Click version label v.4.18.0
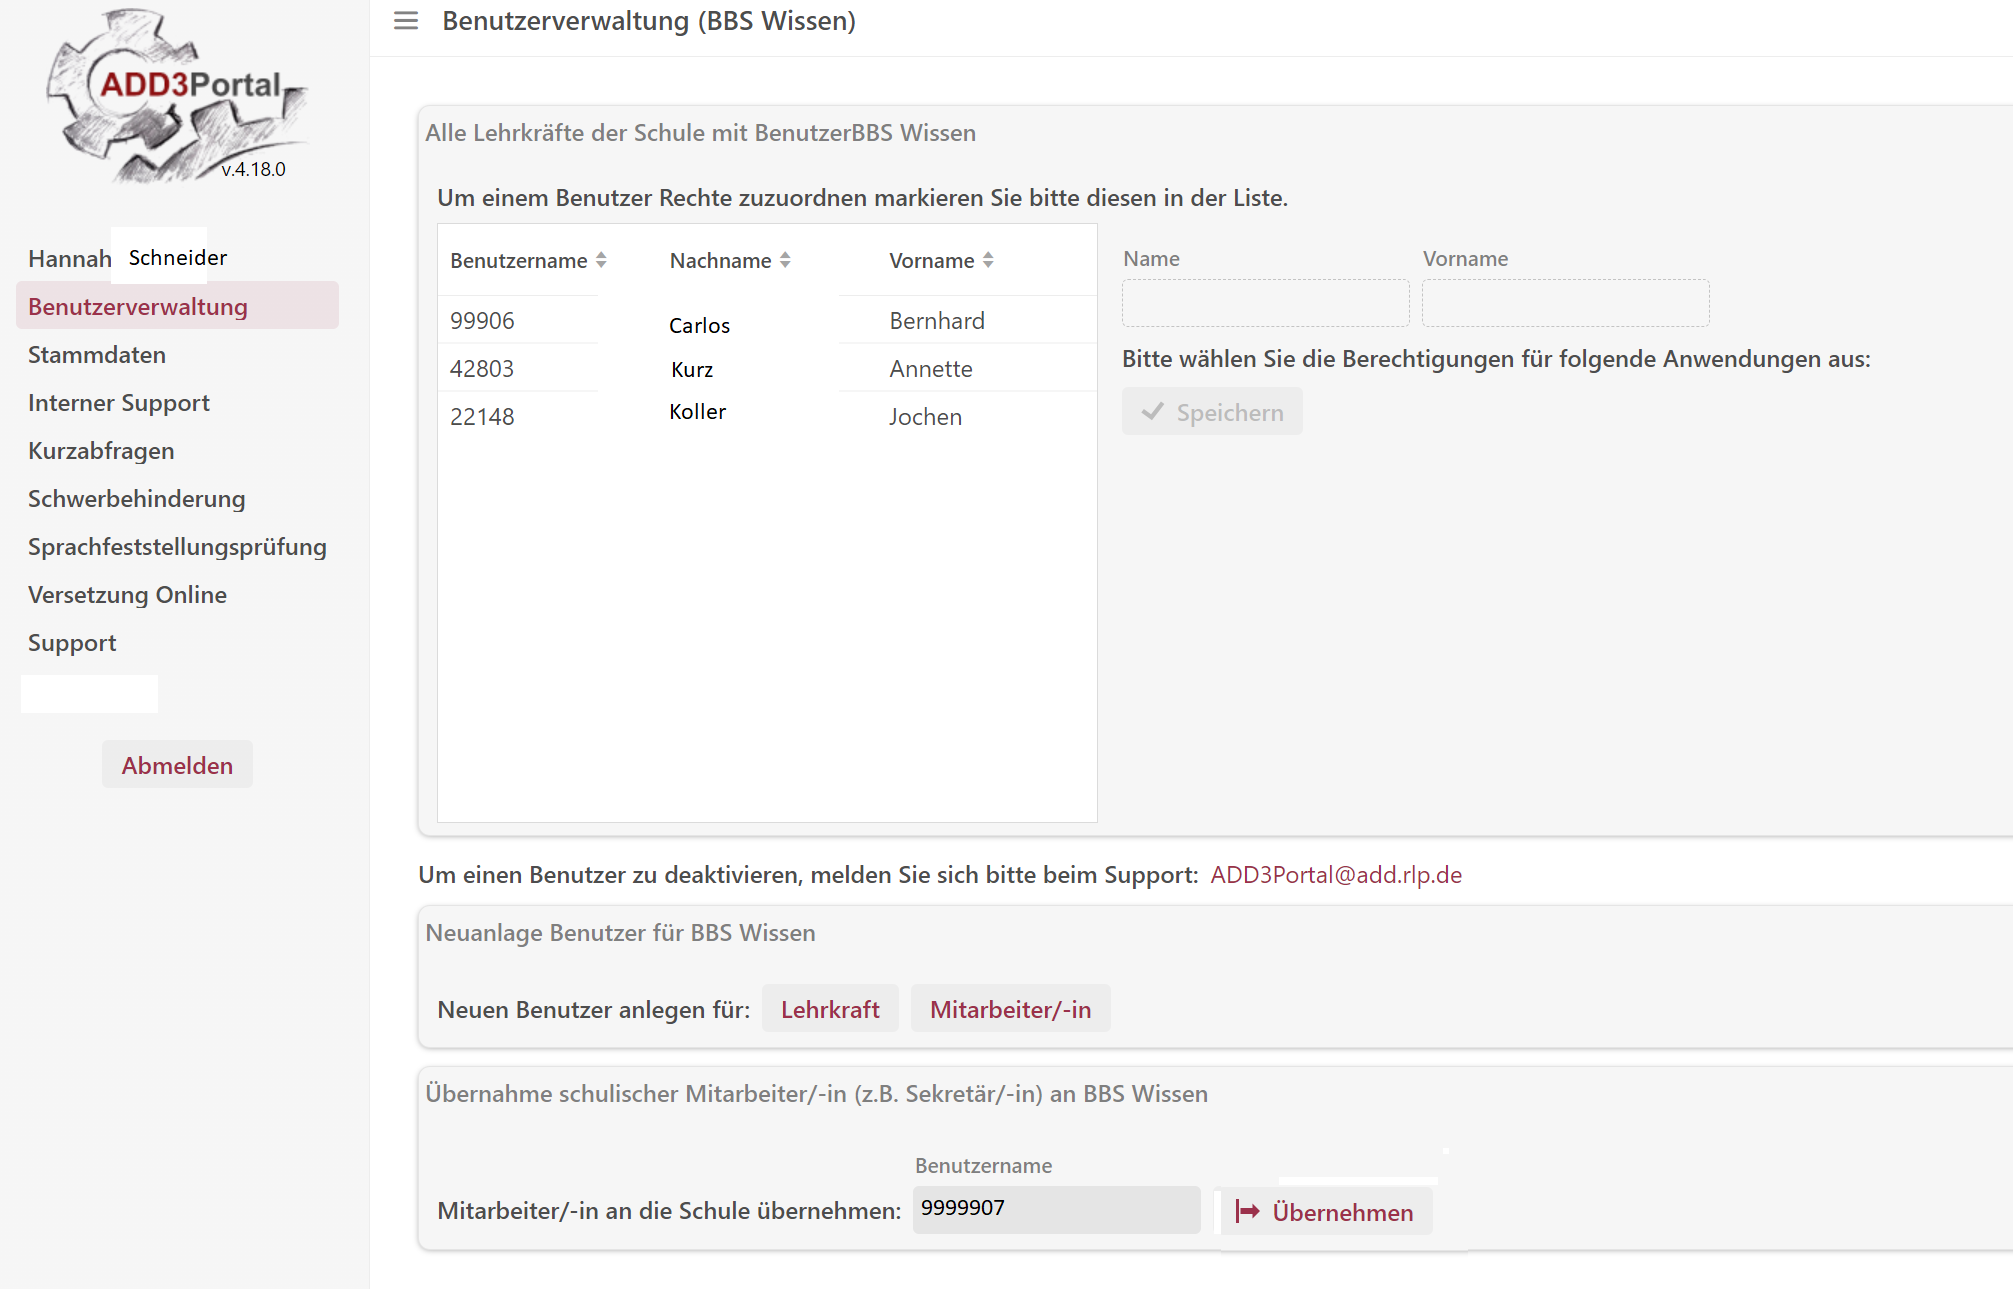 [x=253, y=169]
